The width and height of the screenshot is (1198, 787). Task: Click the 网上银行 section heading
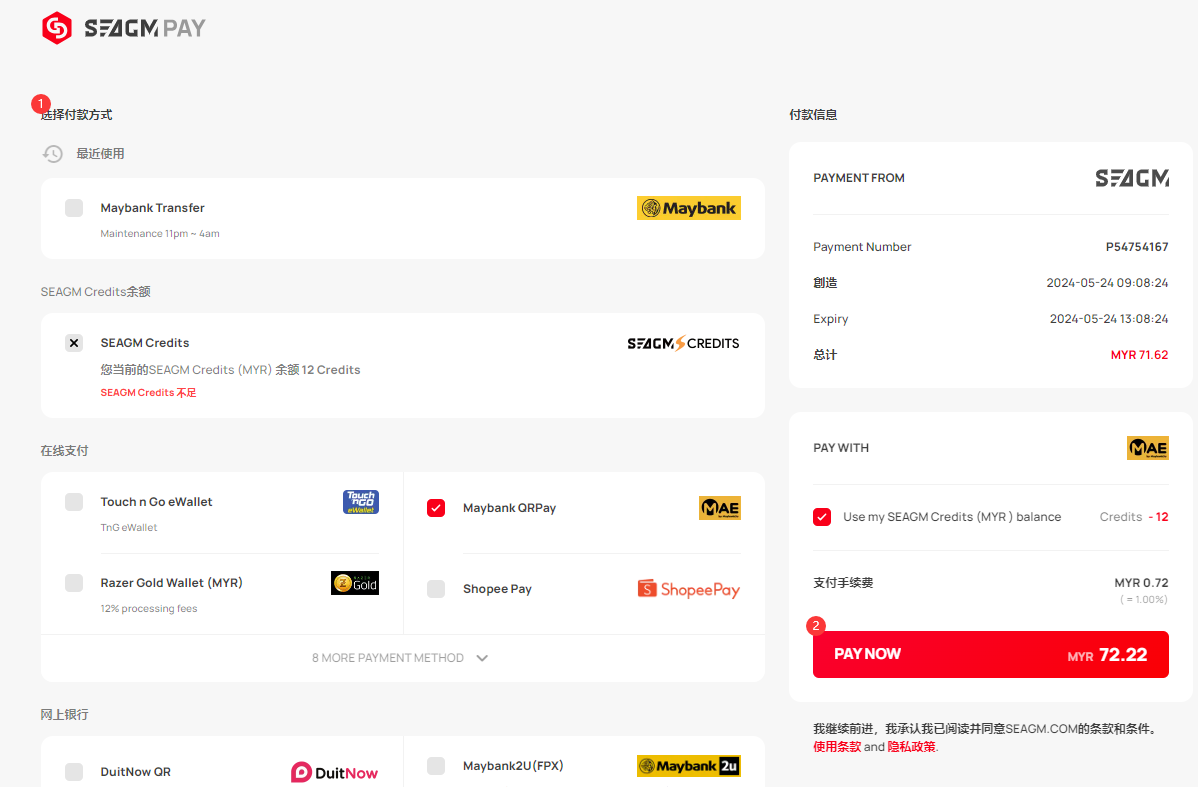click(x=64, y=714)
